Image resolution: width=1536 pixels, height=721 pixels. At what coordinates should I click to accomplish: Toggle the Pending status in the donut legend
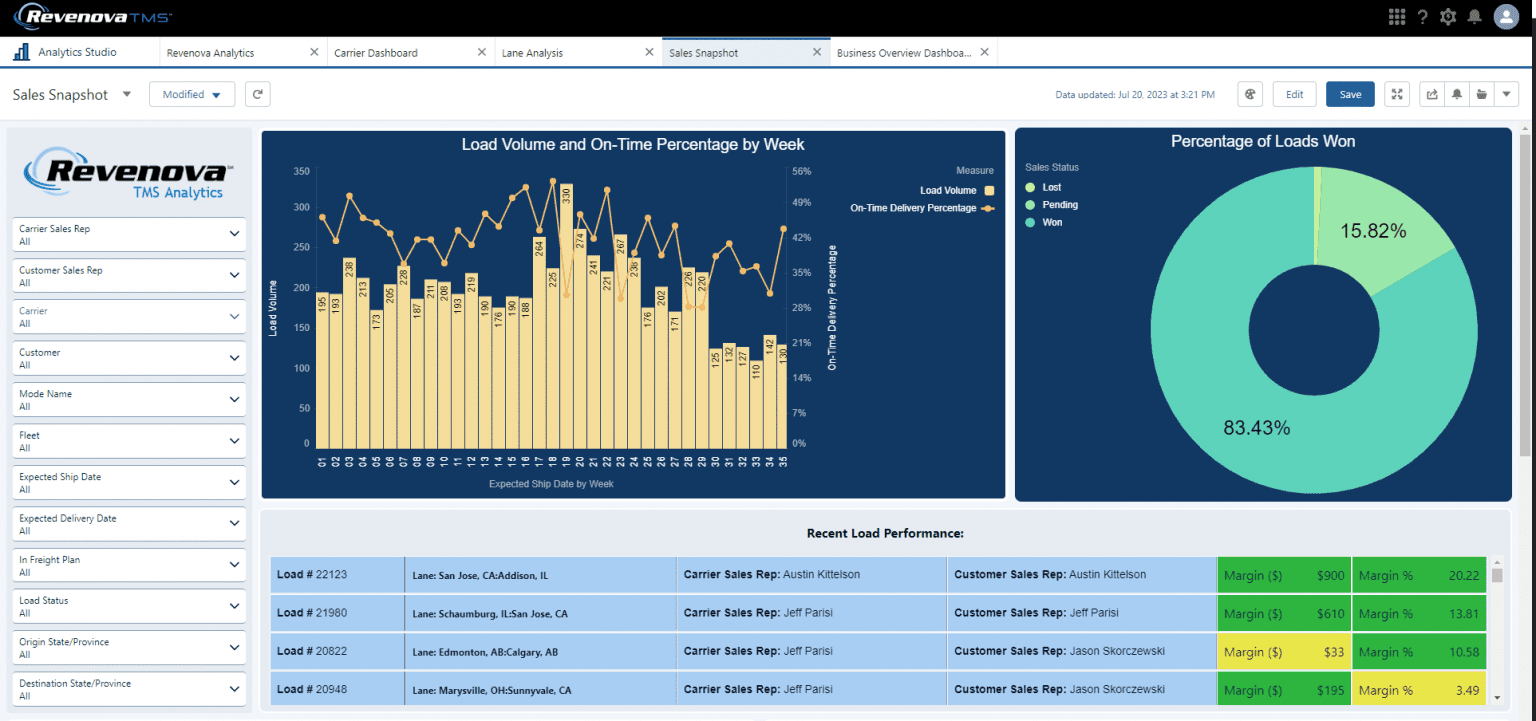point(1057,204)
